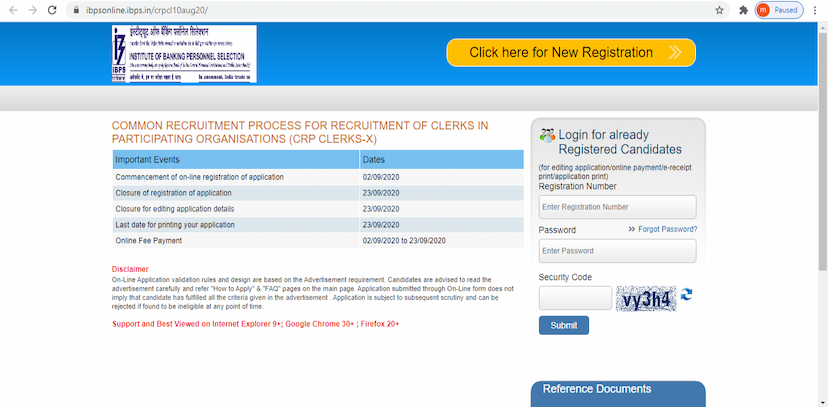Open the Extensions puzzle icon
828x407 pixels.
tap(744, 10)
